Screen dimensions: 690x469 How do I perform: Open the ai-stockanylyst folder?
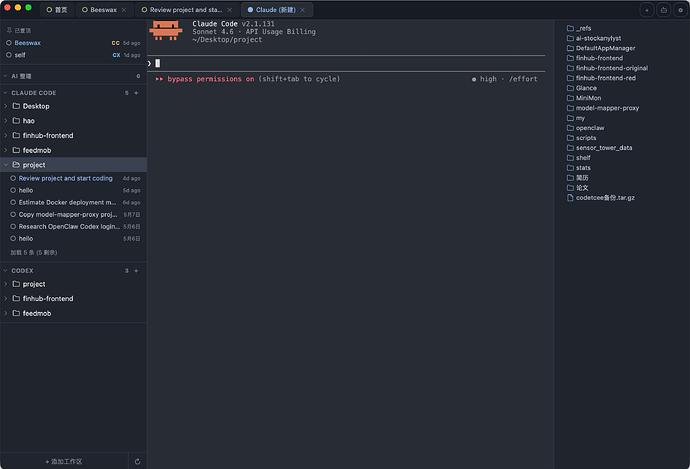tap(594, 38)
